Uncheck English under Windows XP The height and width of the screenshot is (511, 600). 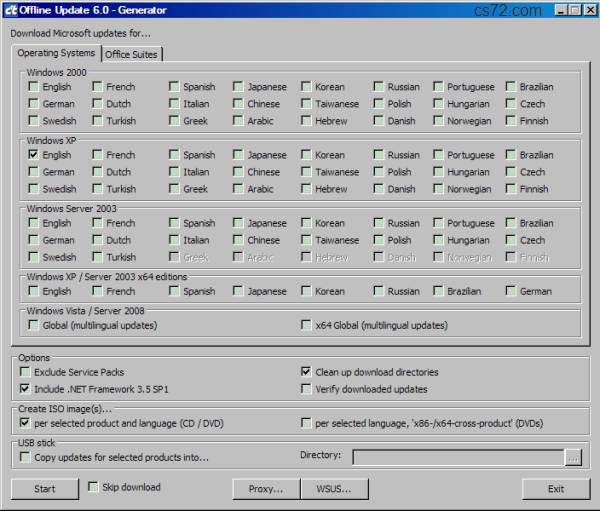tap(34, 155)
